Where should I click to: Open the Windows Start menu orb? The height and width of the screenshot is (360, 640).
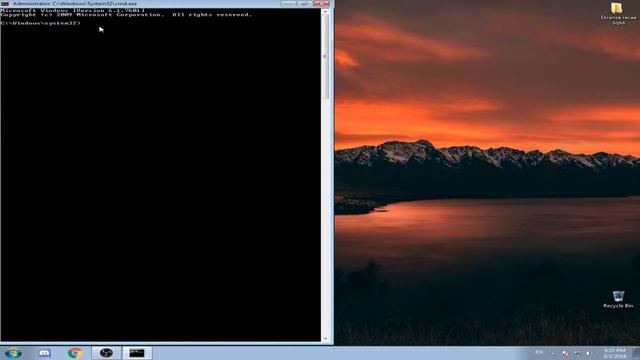point(13,353)
